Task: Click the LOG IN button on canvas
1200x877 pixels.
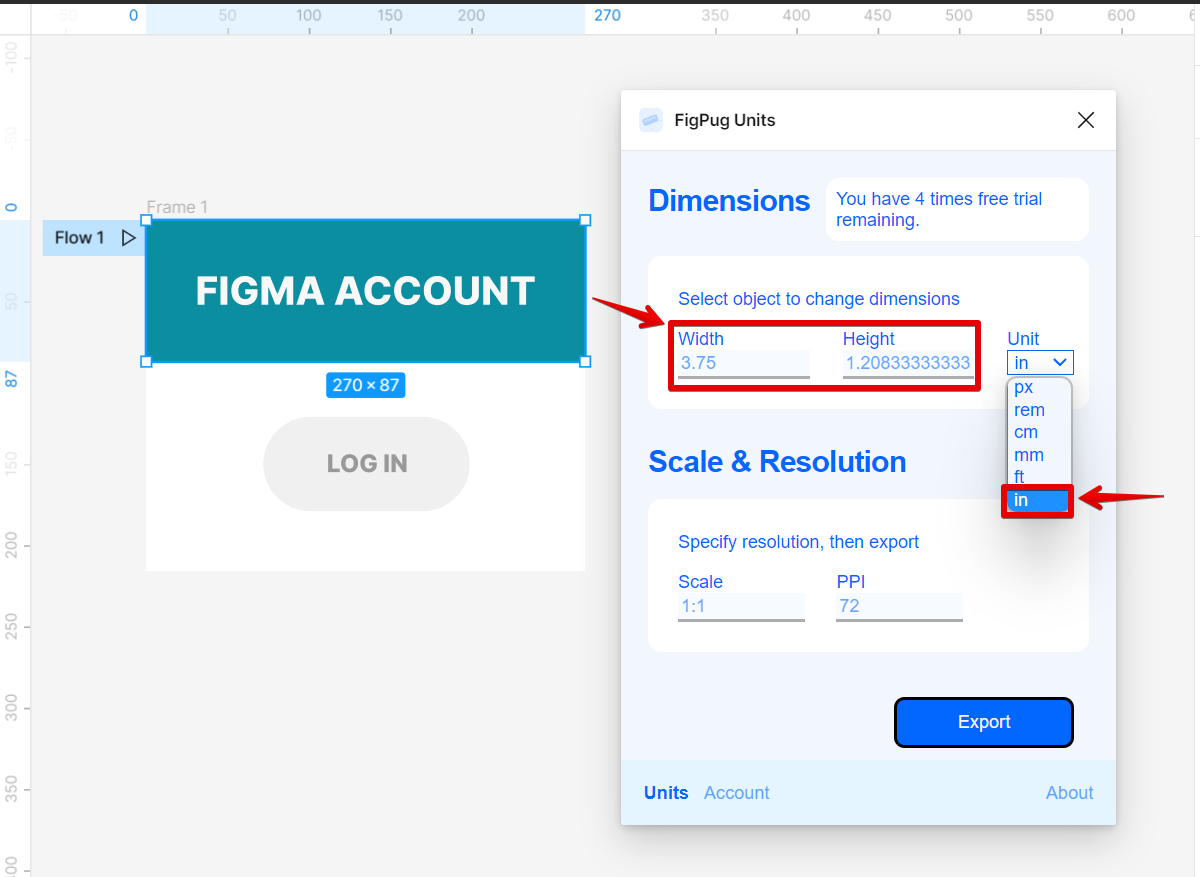Action: coord(366,464)
